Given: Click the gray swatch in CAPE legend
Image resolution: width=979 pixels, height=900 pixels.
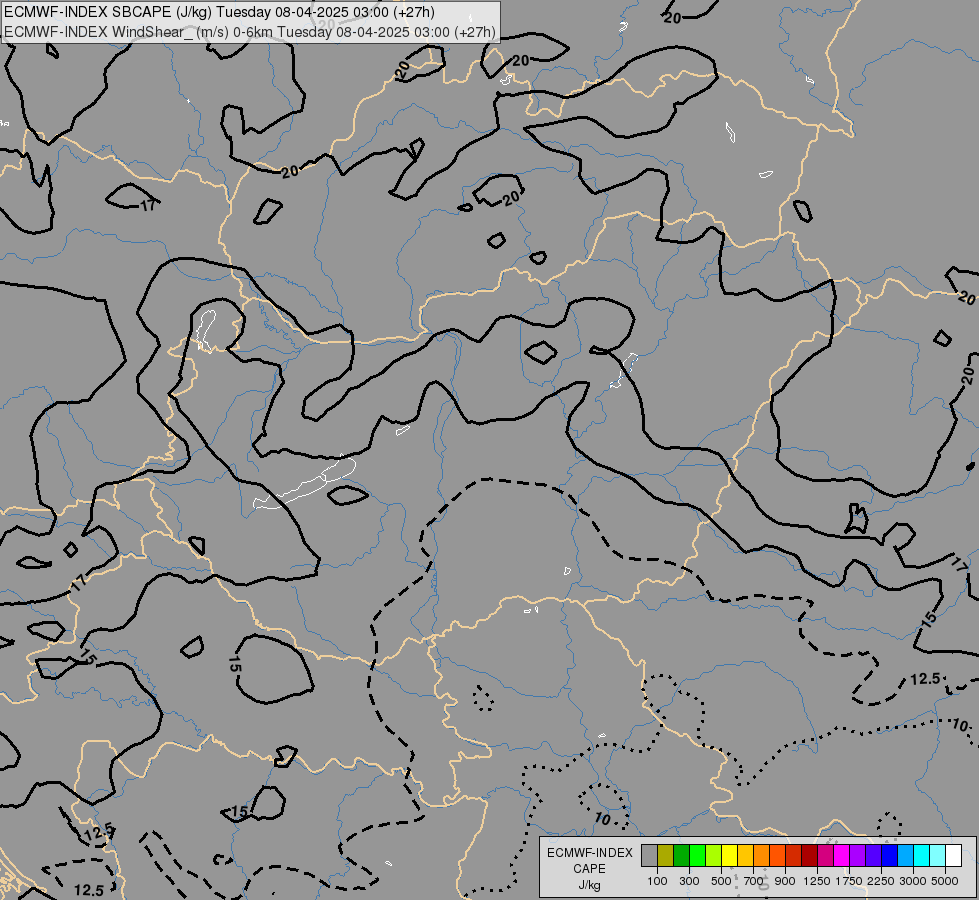Looking at the screenshot, I should click(x=650, y=856).
